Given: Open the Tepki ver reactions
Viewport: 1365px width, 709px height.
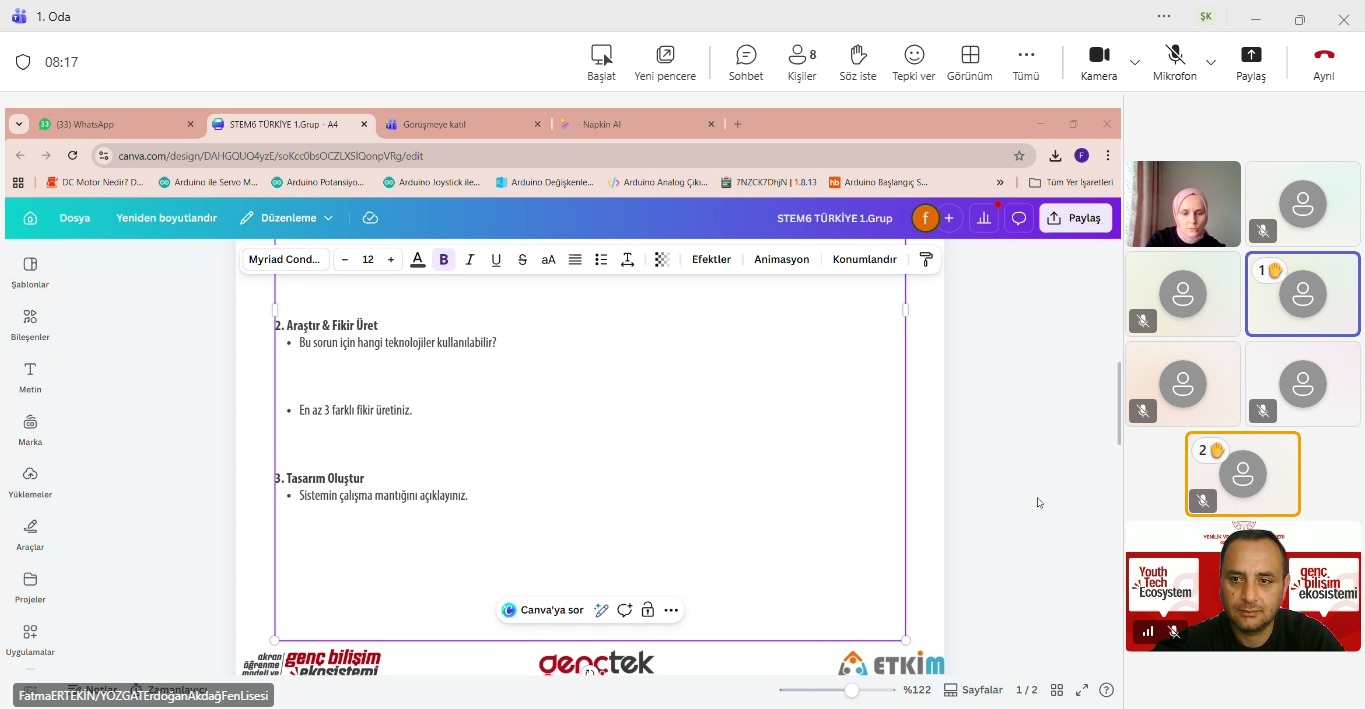Looking at the screenshot, I should tap(913, 62).
